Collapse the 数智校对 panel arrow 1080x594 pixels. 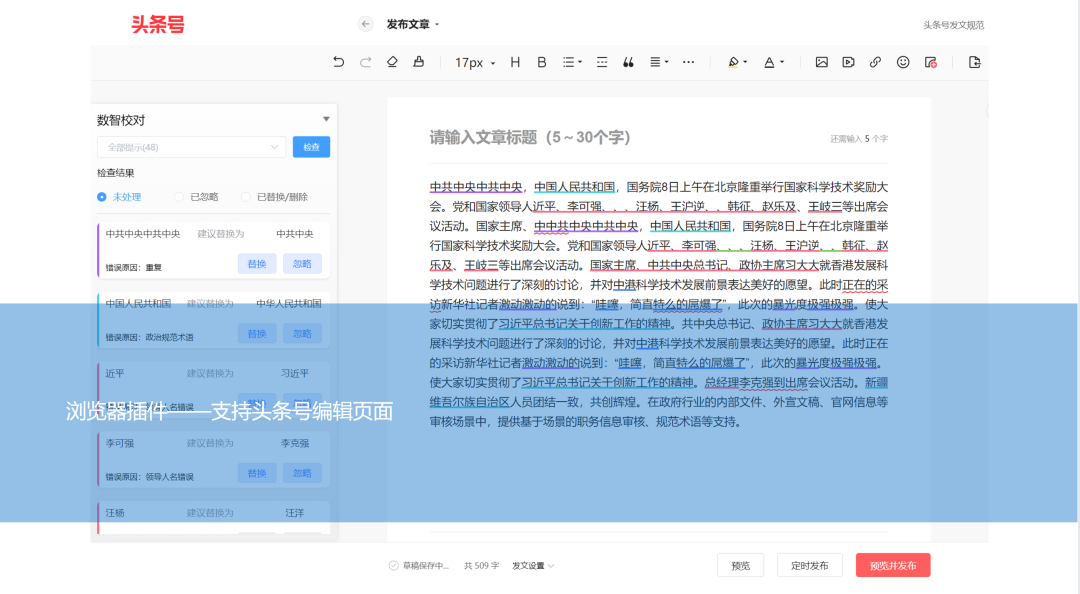pyautogui.click(x=326, y=119)
